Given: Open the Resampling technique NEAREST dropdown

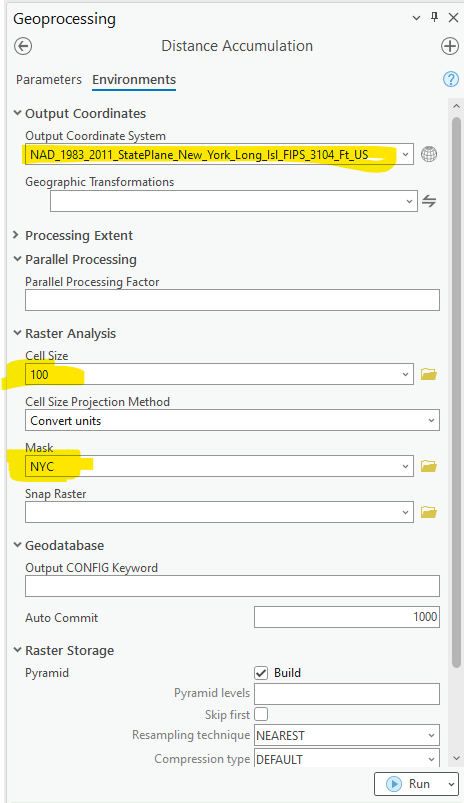Looking at the screenshot, I should 347,735.
